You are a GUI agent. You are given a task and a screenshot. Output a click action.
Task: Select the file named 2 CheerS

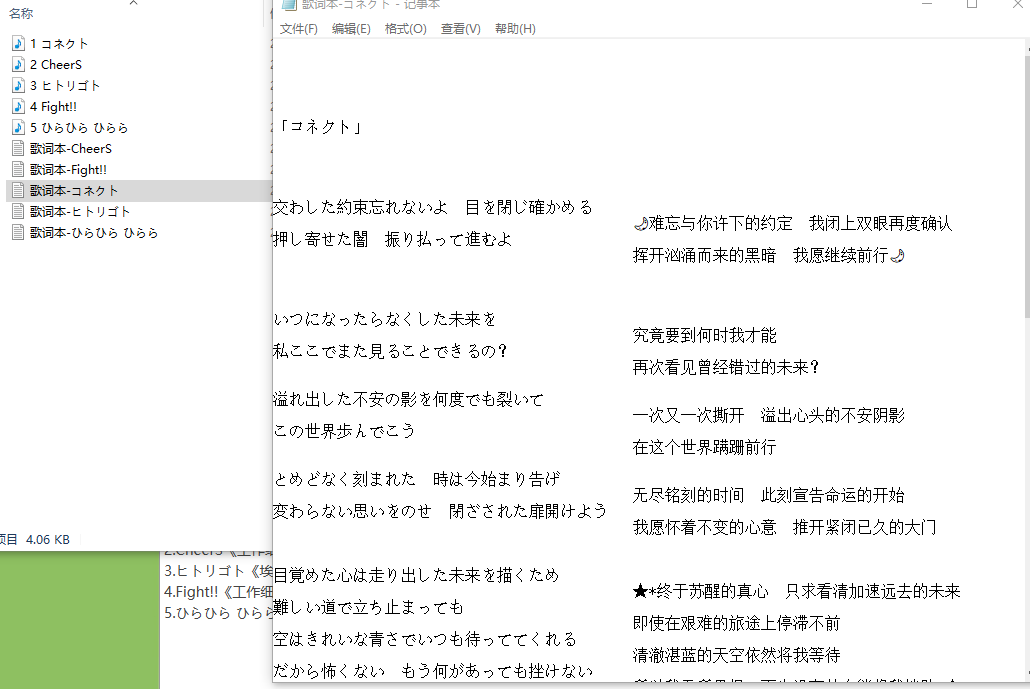[x=56, y=64]
